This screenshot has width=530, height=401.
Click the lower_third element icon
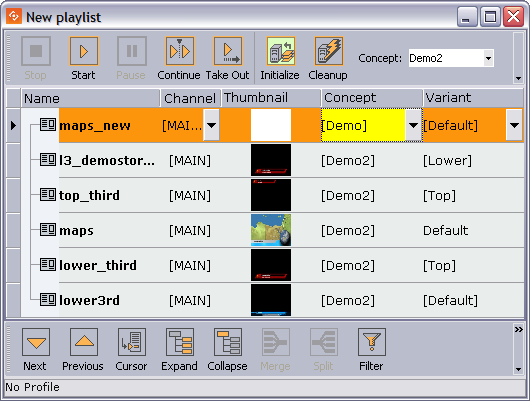(x=48, y=264)
